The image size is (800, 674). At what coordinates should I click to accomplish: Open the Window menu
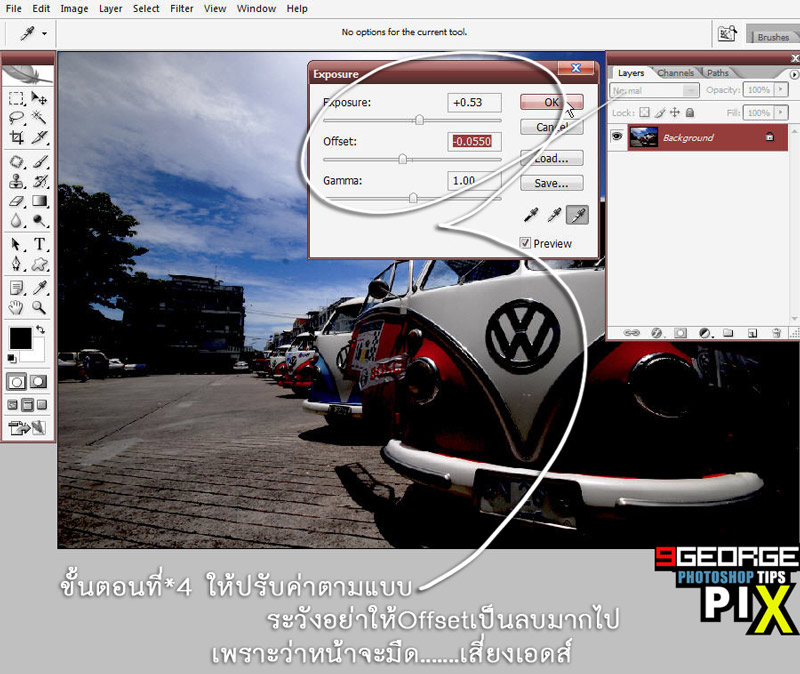[256, 9]
